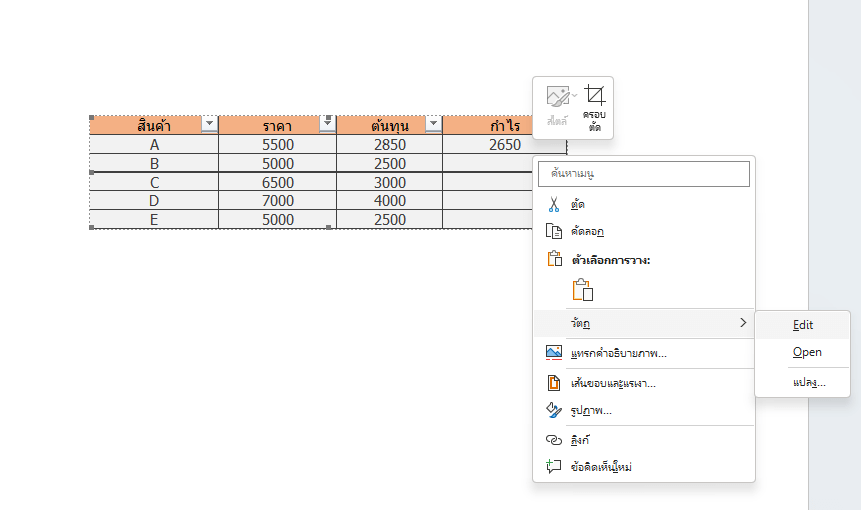This screenshot has height=510, width=861.
Task: Click the insert caption image icon
Action: coord(554,352)
